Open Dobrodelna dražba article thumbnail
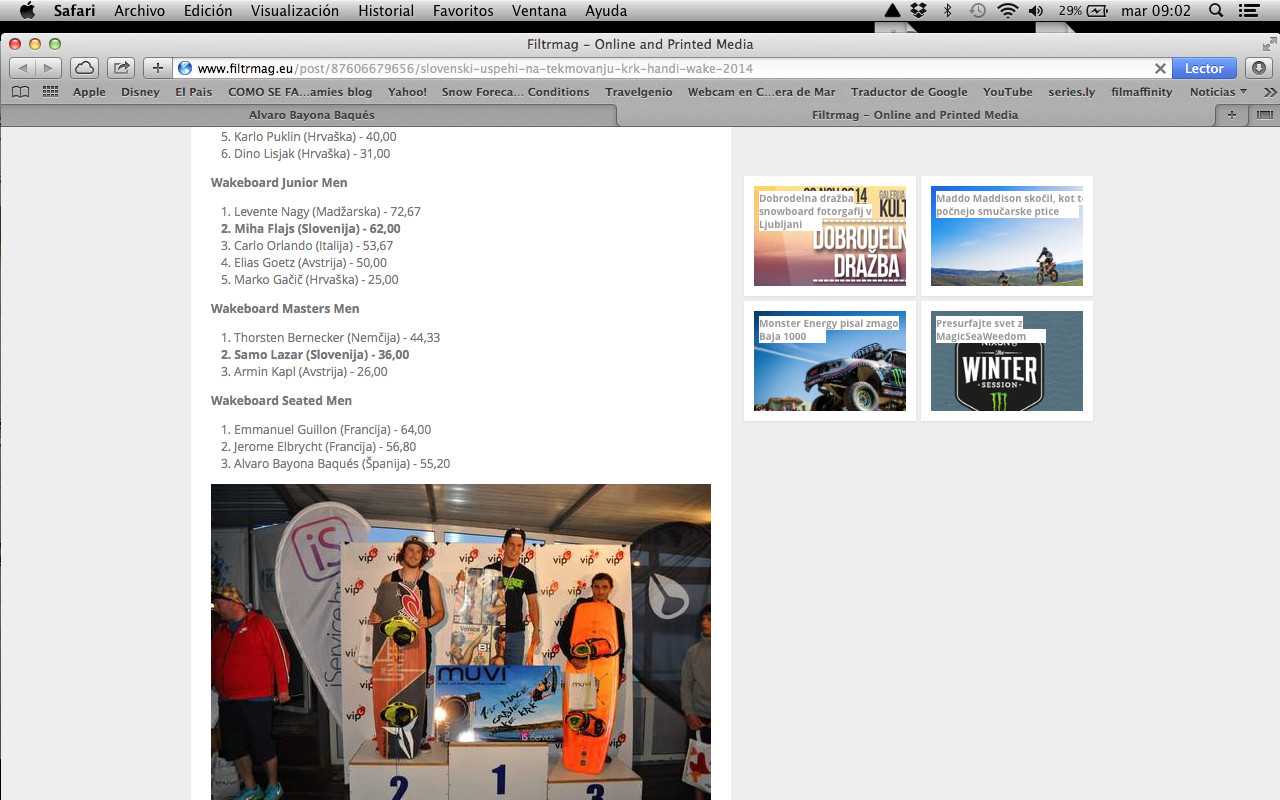 830,236
